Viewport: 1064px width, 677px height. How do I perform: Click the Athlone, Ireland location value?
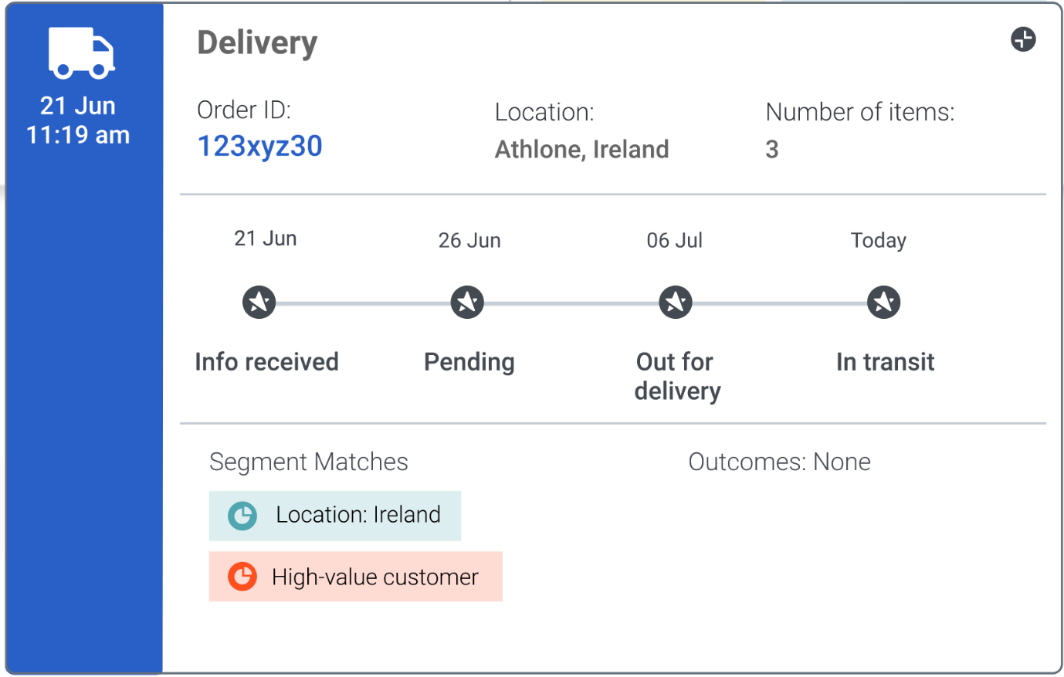coord(582,149)
